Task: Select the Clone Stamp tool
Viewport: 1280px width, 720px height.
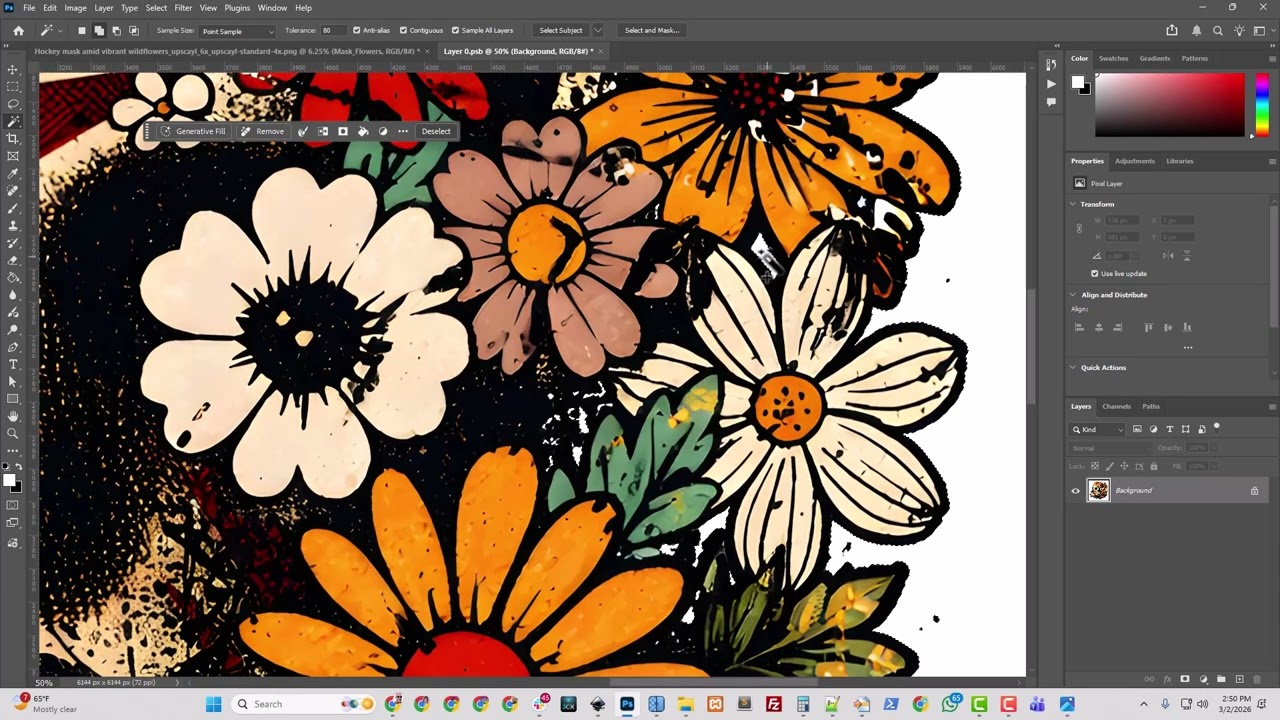Action: click(13, 225)
